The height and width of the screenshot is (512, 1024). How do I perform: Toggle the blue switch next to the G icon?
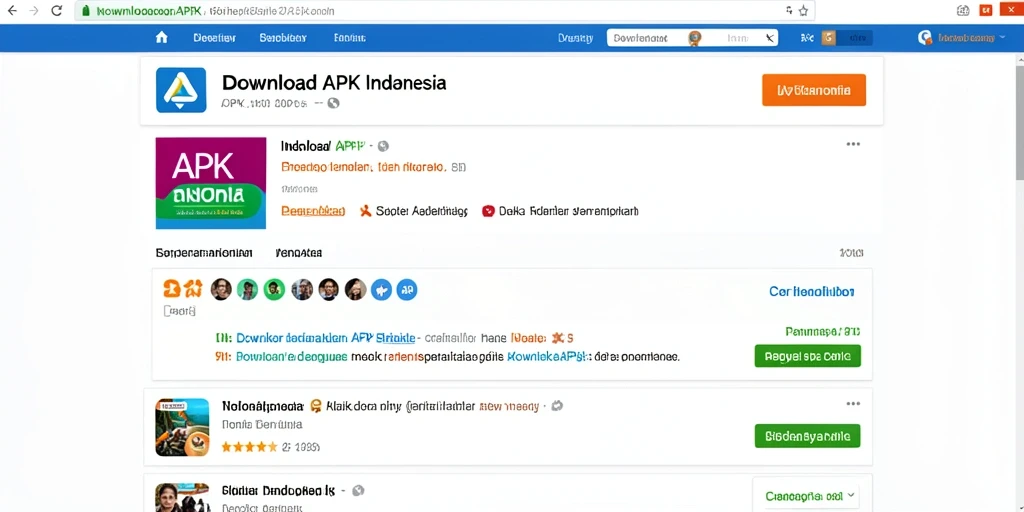tap(855, 38)
